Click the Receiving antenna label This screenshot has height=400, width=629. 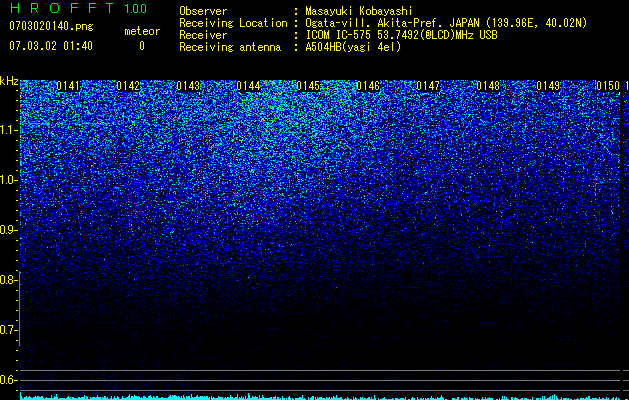point(230,47)
